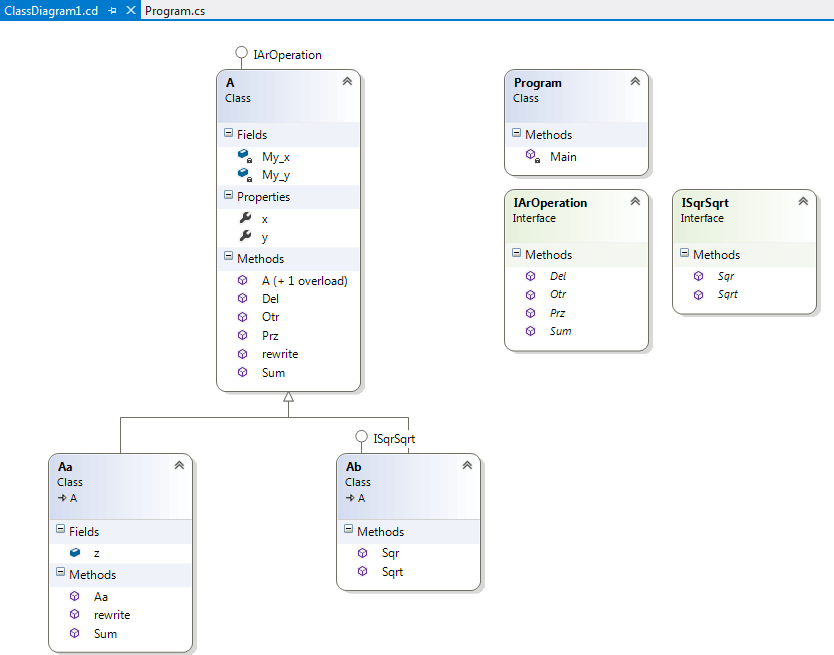Click the rewrite method icon in class Aa
Viewport: 834px width, 655px height.
click(74, 614)
